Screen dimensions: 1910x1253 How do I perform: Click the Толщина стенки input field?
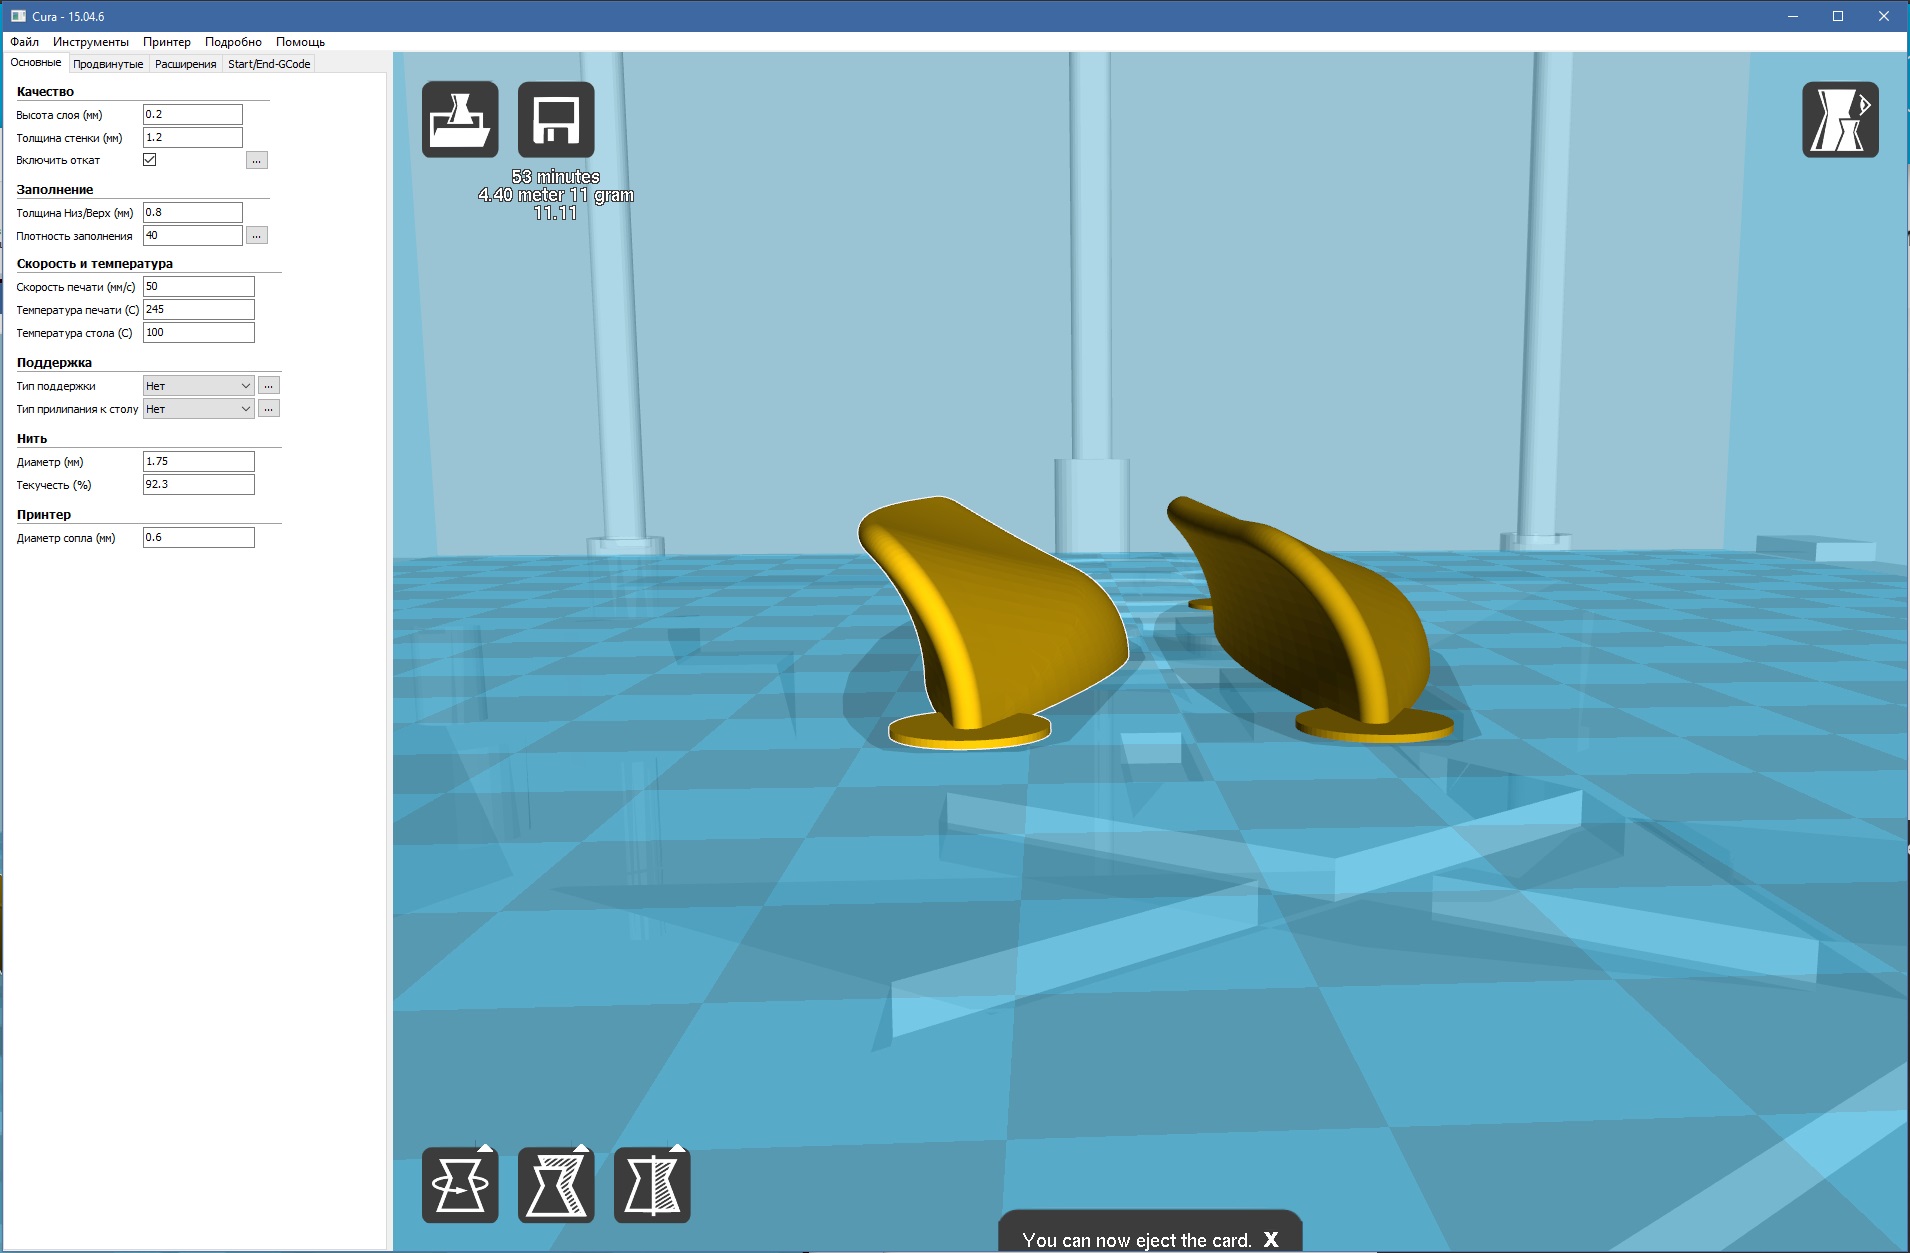tap(193, 138)
